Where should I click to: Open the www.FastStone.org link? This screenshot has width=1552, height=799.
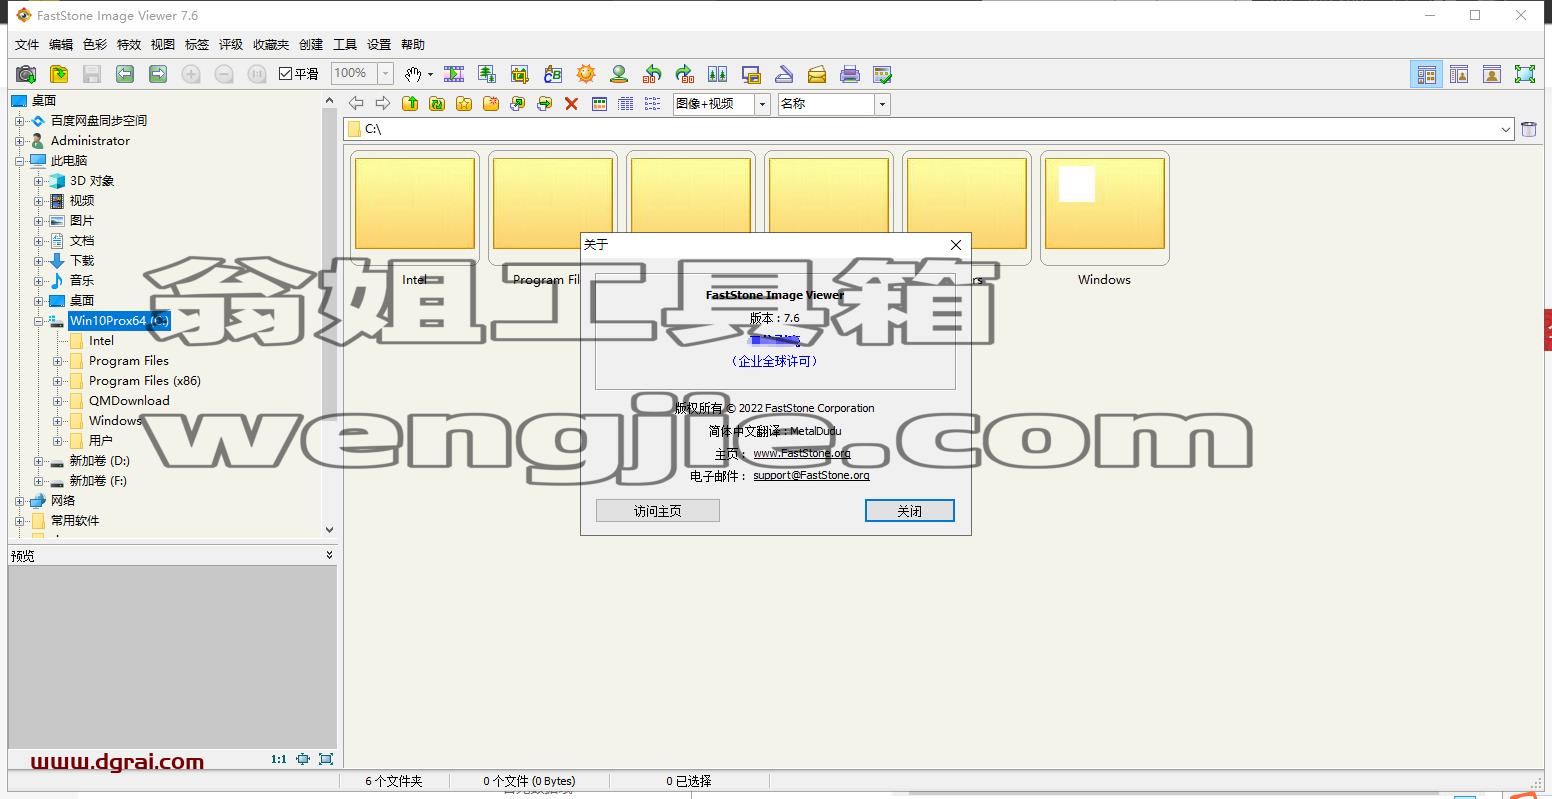[802, 453]
